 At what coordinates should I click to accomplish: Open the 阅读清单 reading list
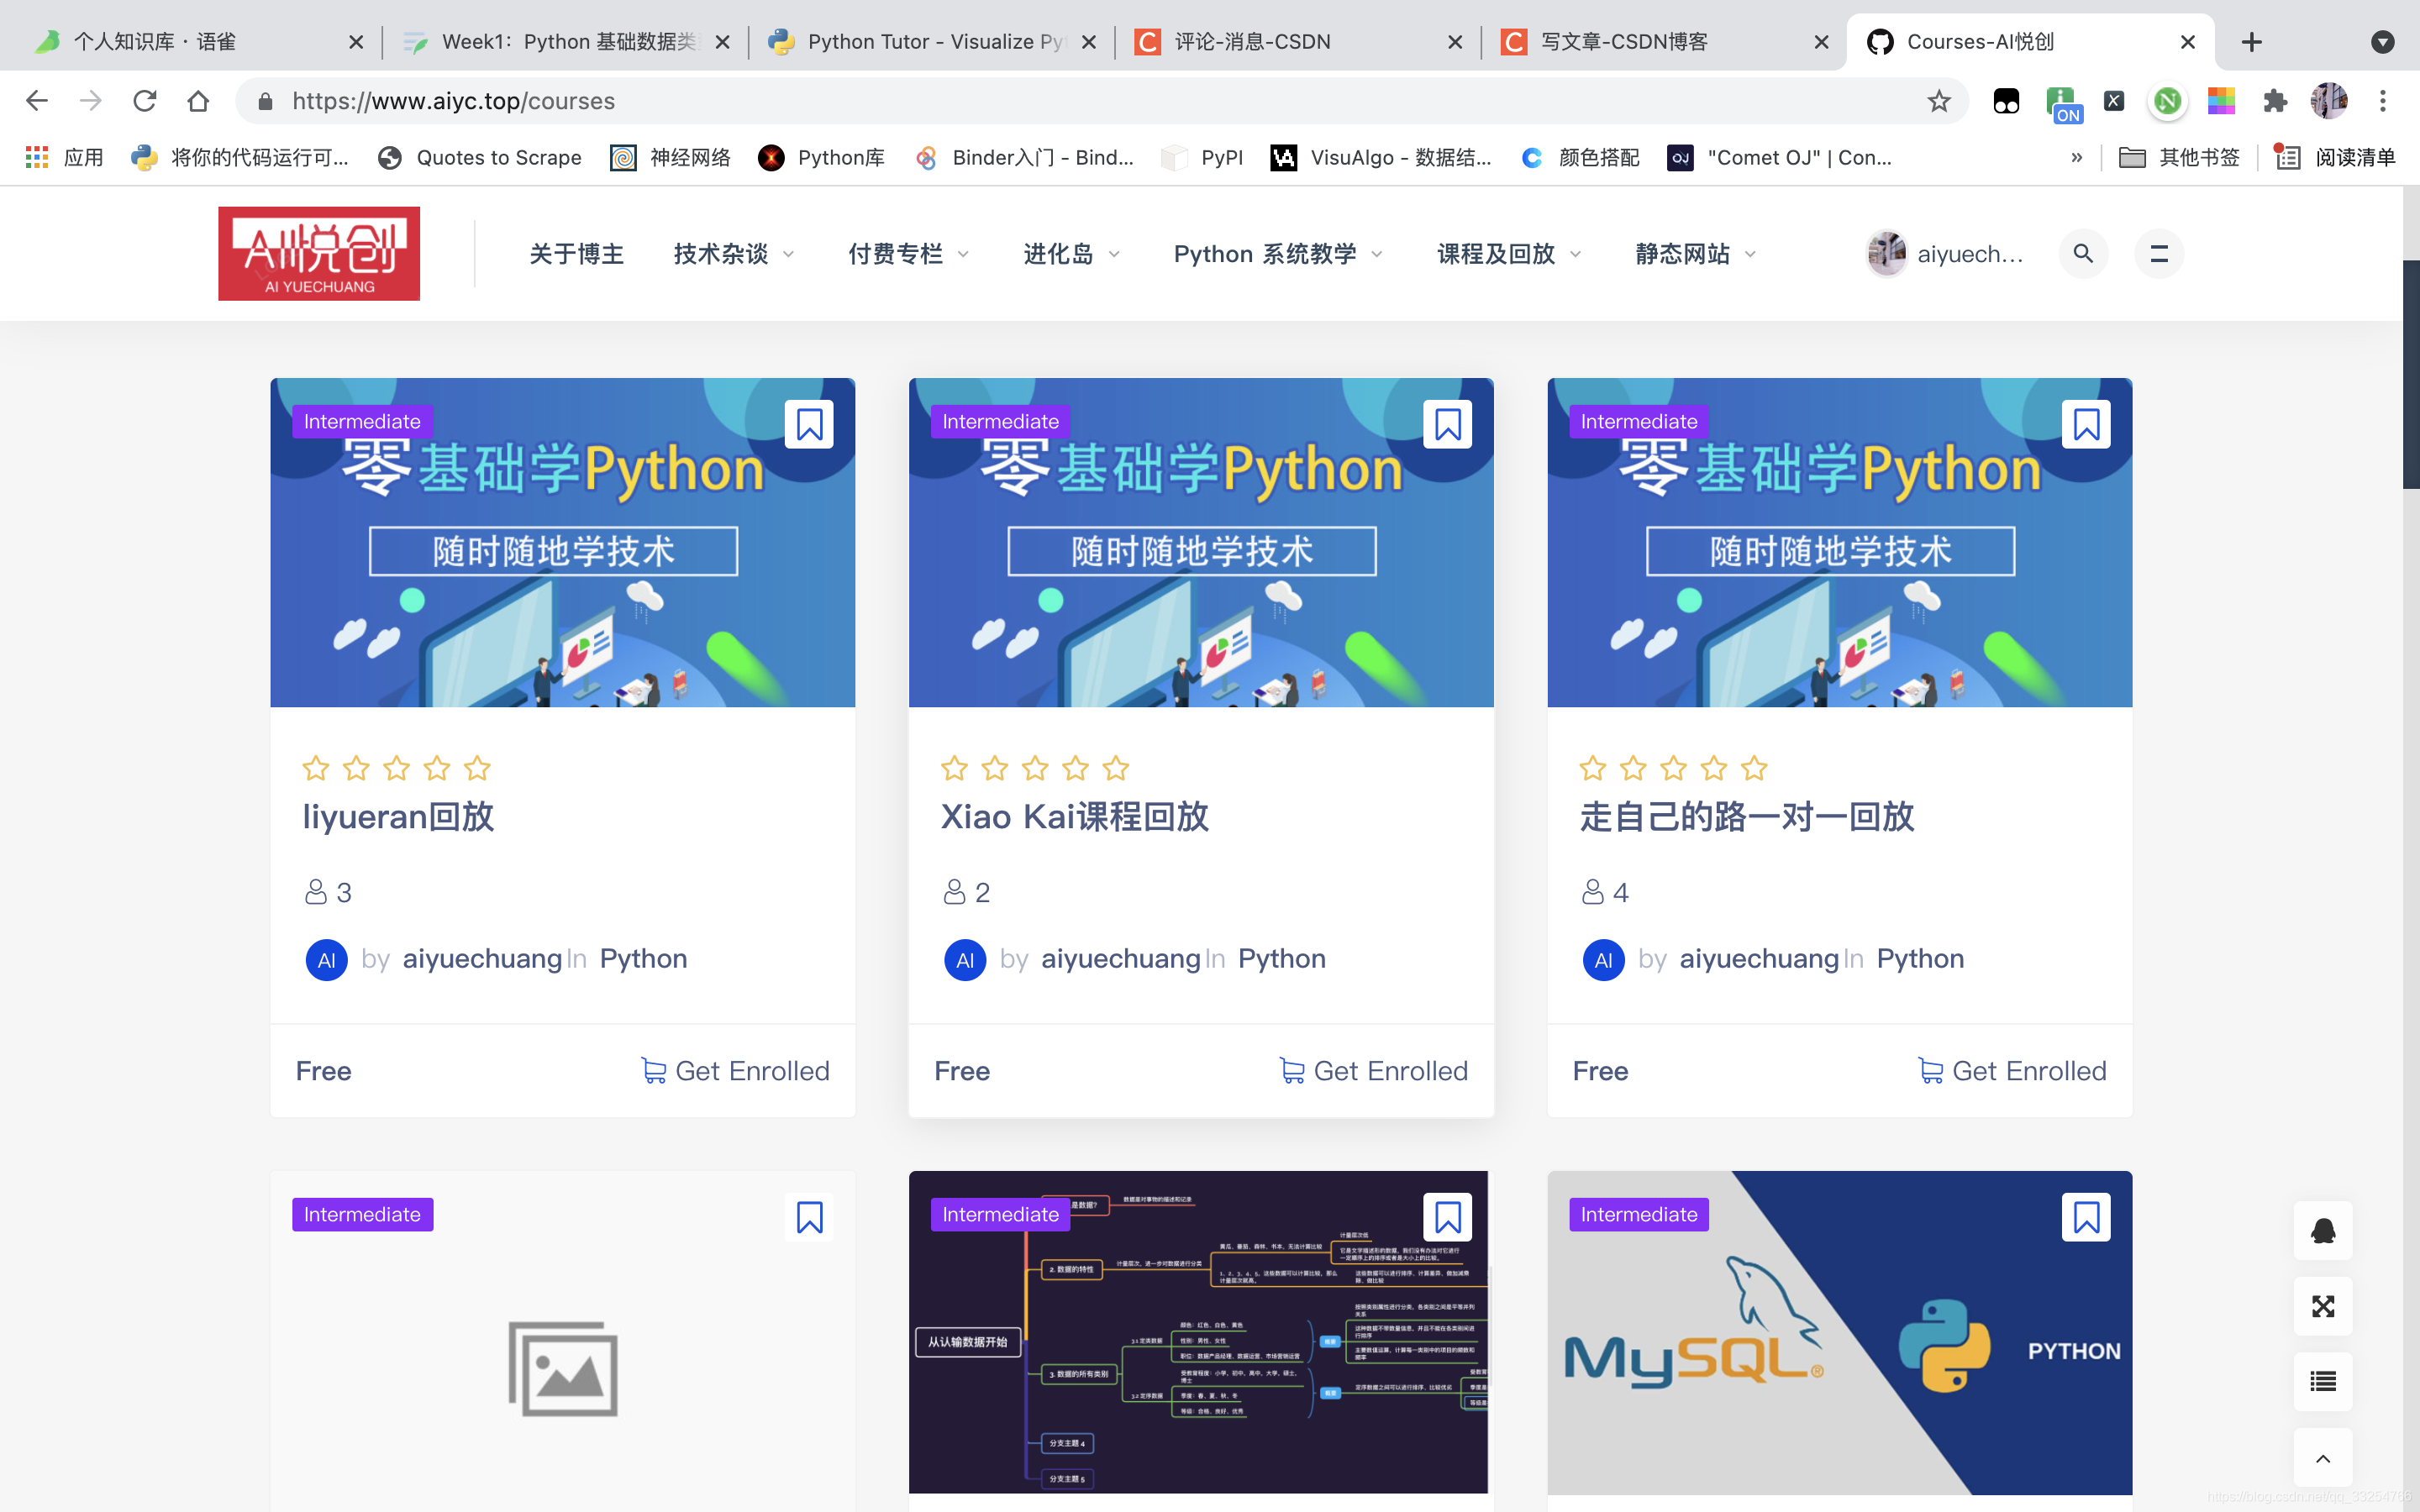tap(2336, 157)
